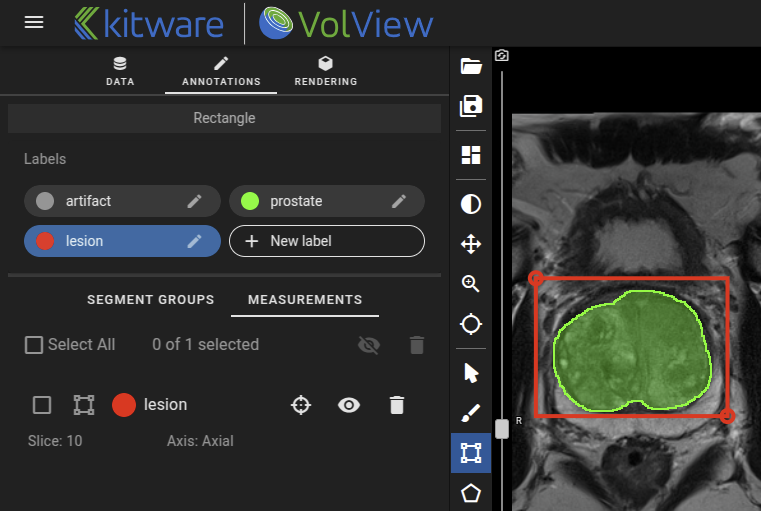This screenshot has width=761, height=511.
Task: Select the window/level contrast tool
Action: [471, 204]
